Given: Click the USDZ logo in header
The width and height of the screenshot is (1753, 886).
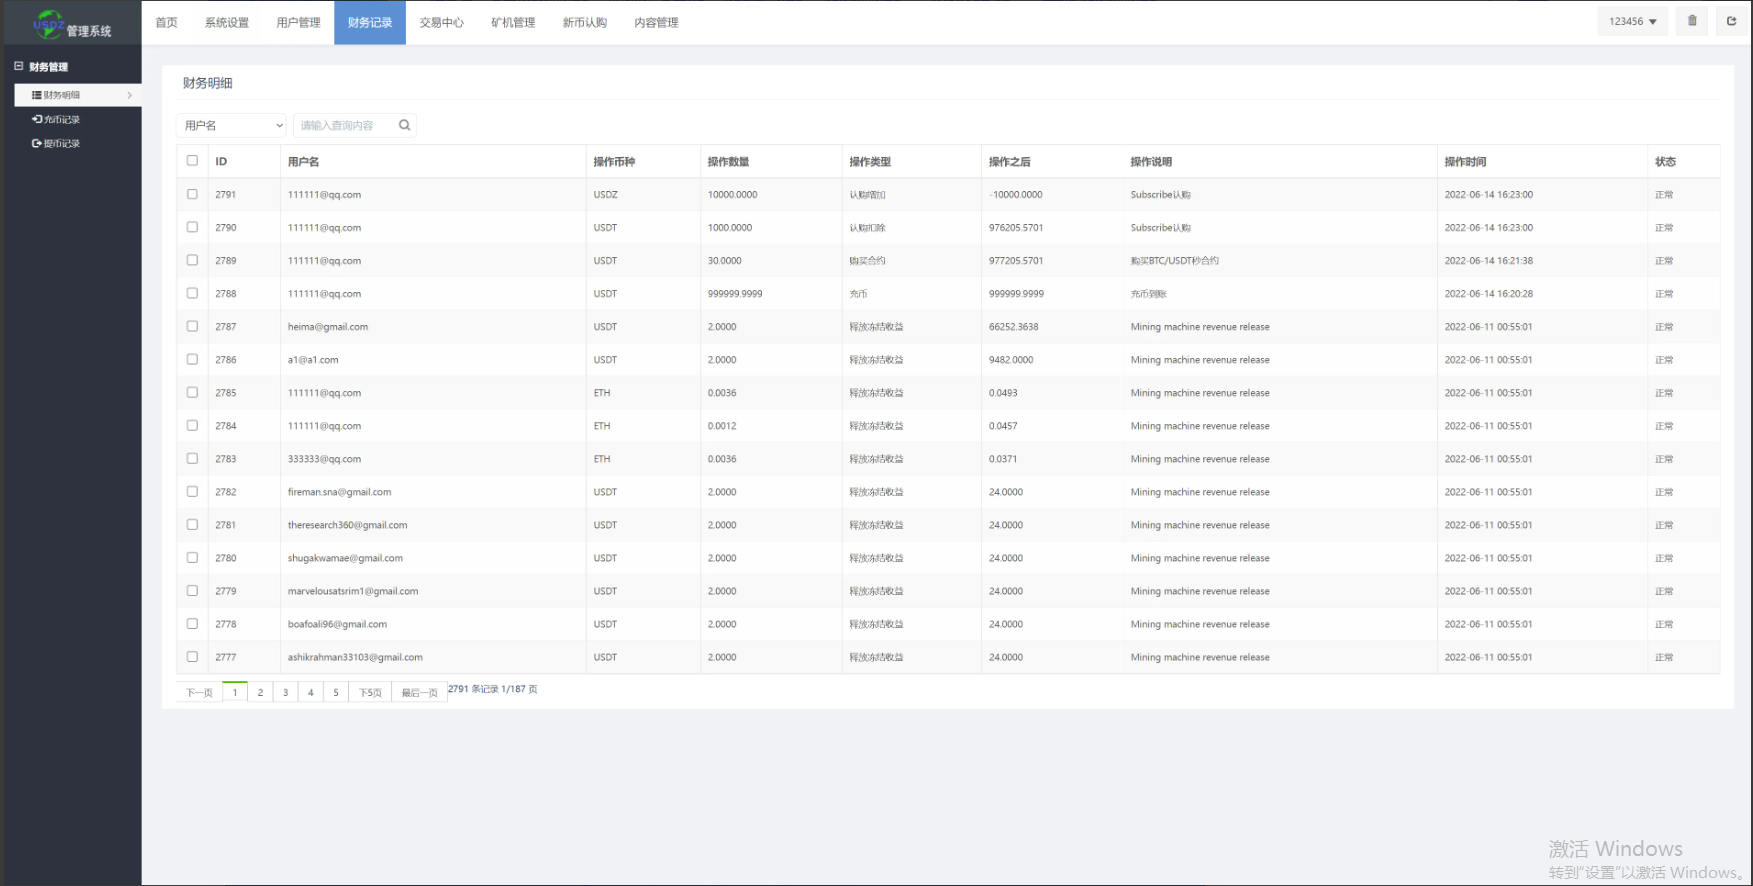Looking at the screenshot, I should tap(49, 24).
